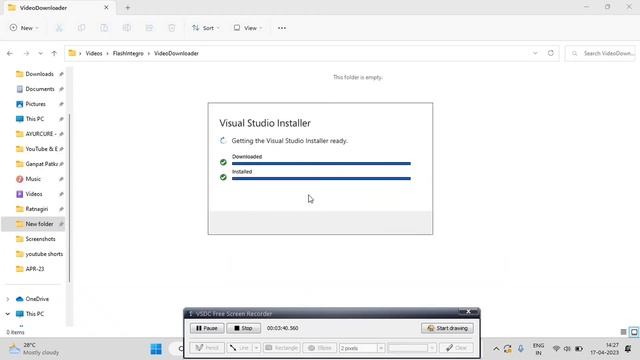Stop the VSDC screen recording
640x360 pixels.
pos(244,328)
